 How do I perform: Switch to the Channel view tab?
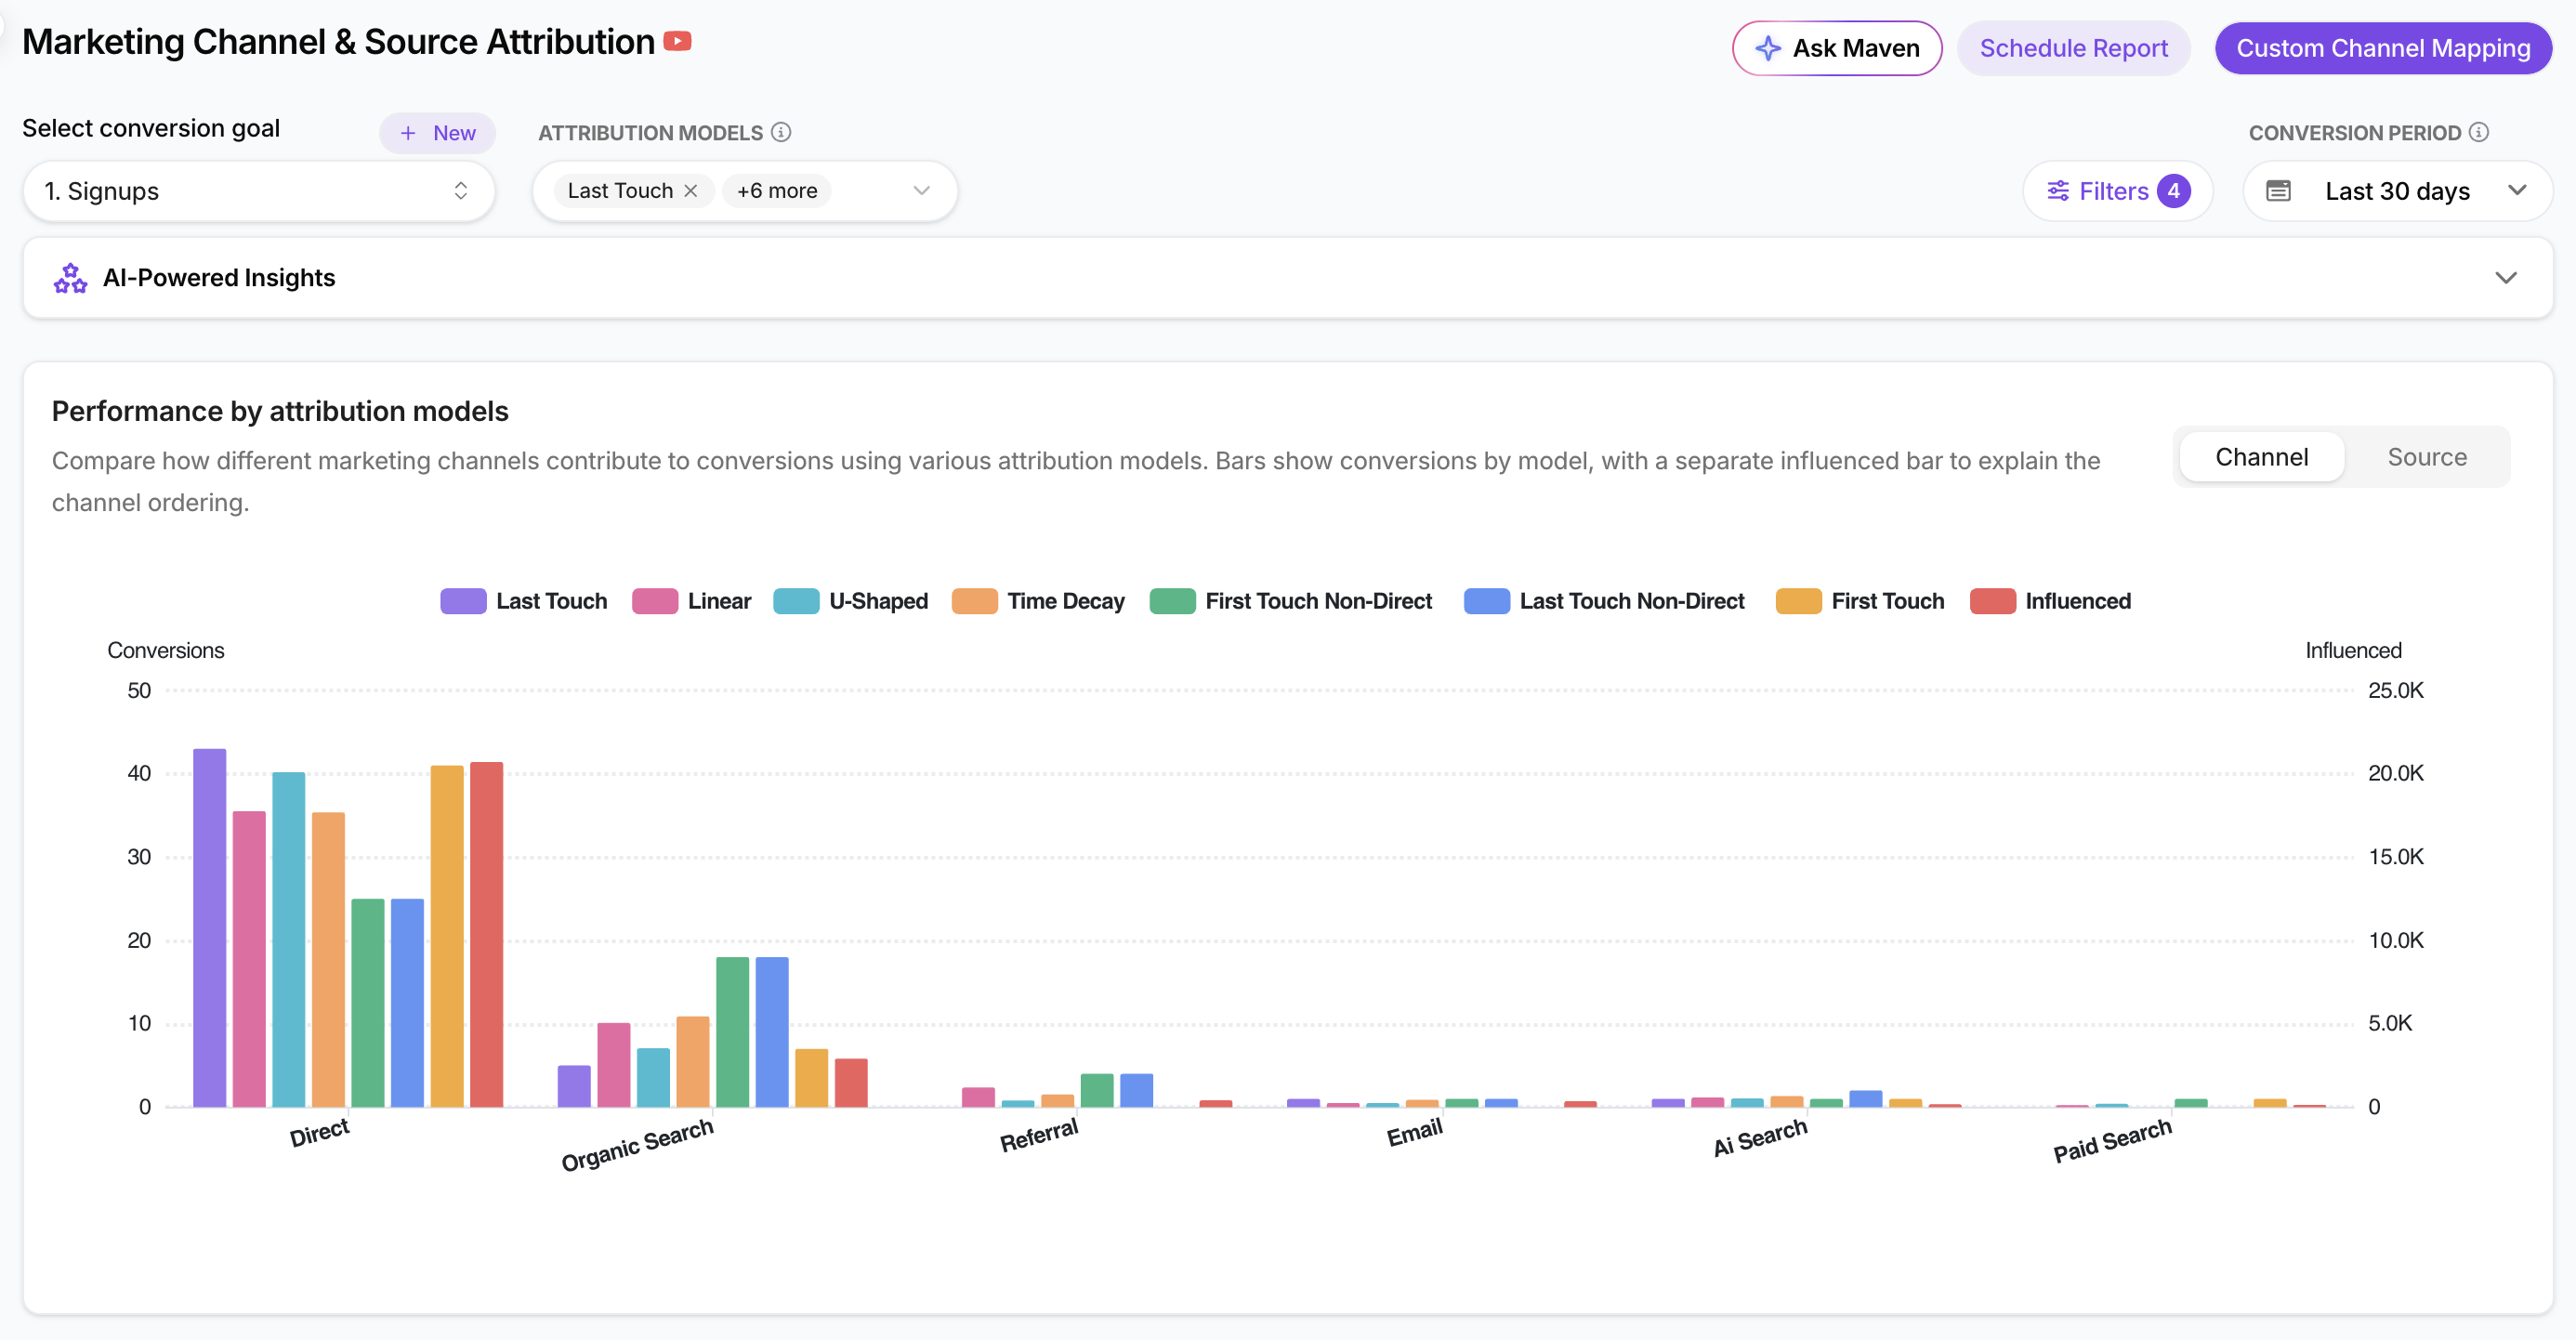2261,457
